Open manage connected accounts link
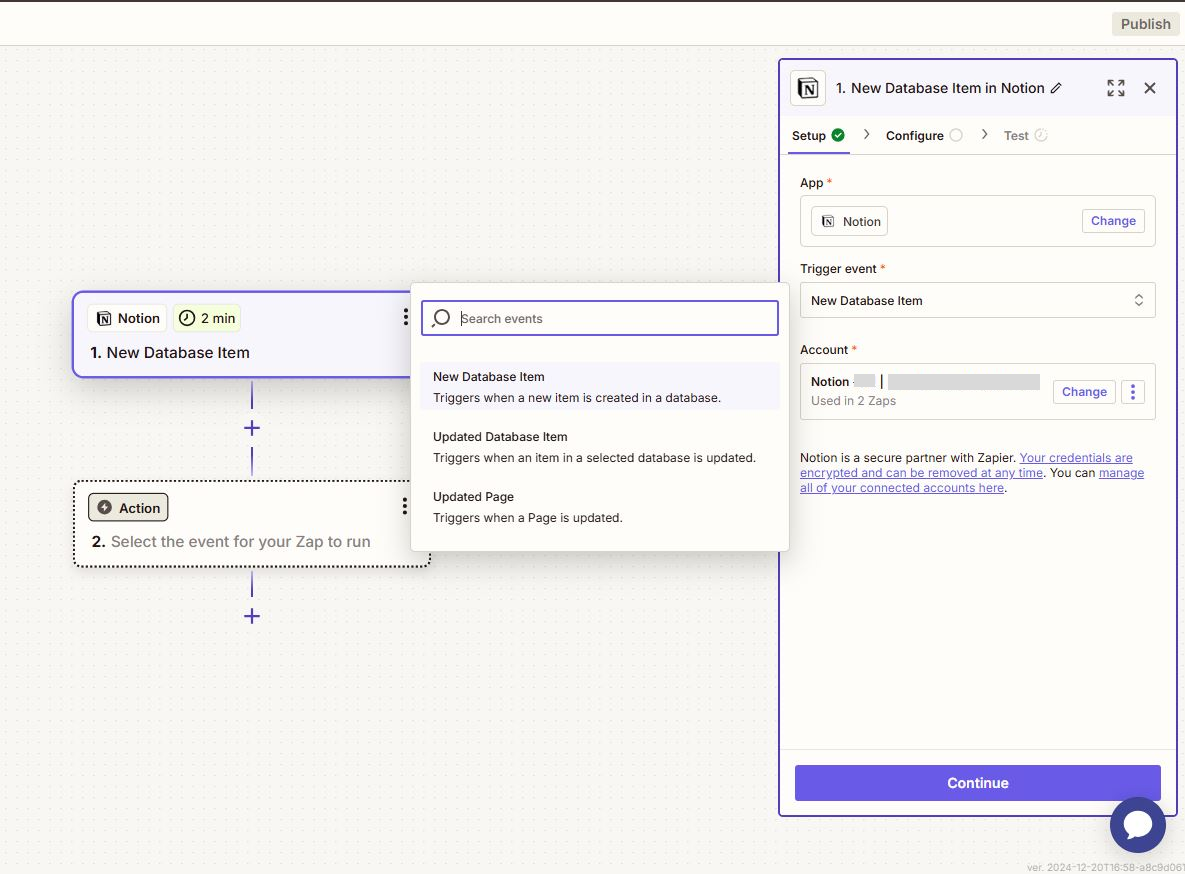Screen dimensions: 1185x874 [x=972, y=480]
